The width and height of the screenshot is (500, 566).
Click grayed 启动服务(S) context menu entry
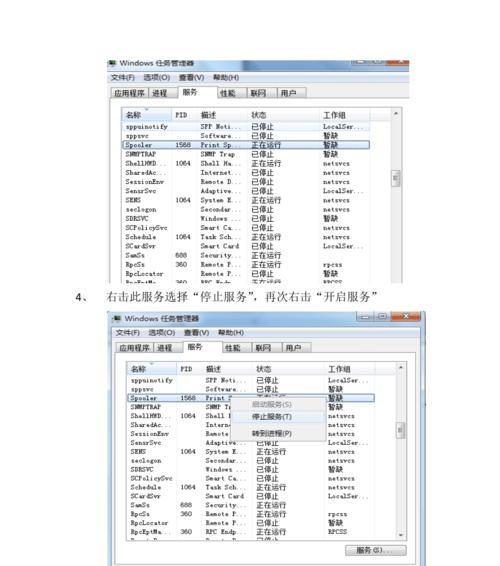point(278,404)
